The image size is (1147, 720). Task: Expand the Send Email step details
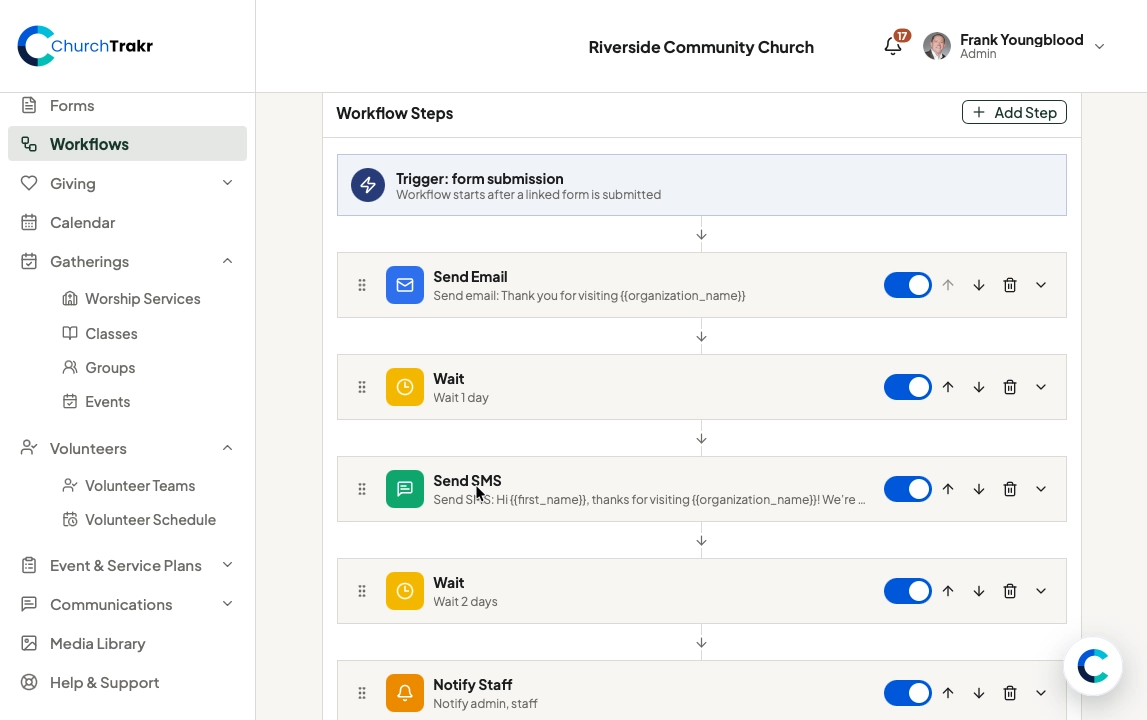click(1041, 285)
